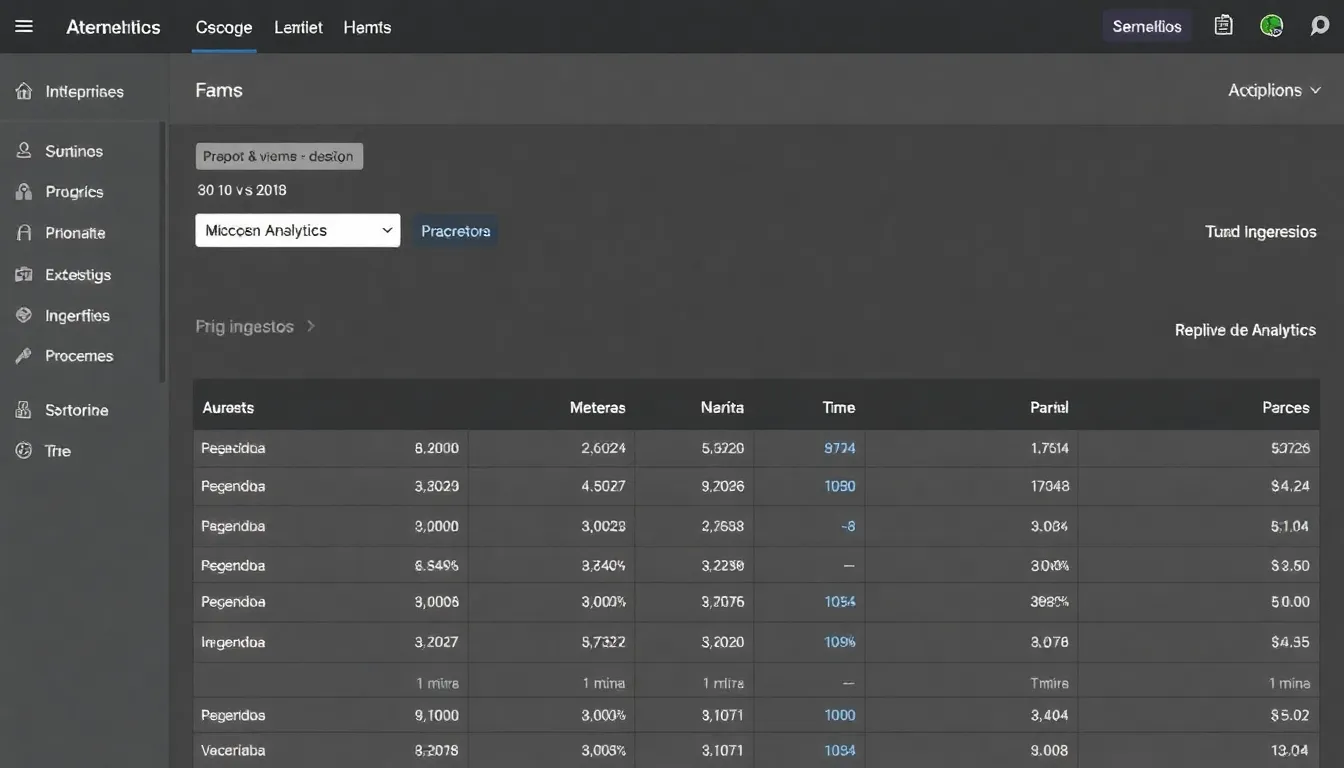Open the hamburger menu icon
The image size is (1344, 768).
point(24,27)
